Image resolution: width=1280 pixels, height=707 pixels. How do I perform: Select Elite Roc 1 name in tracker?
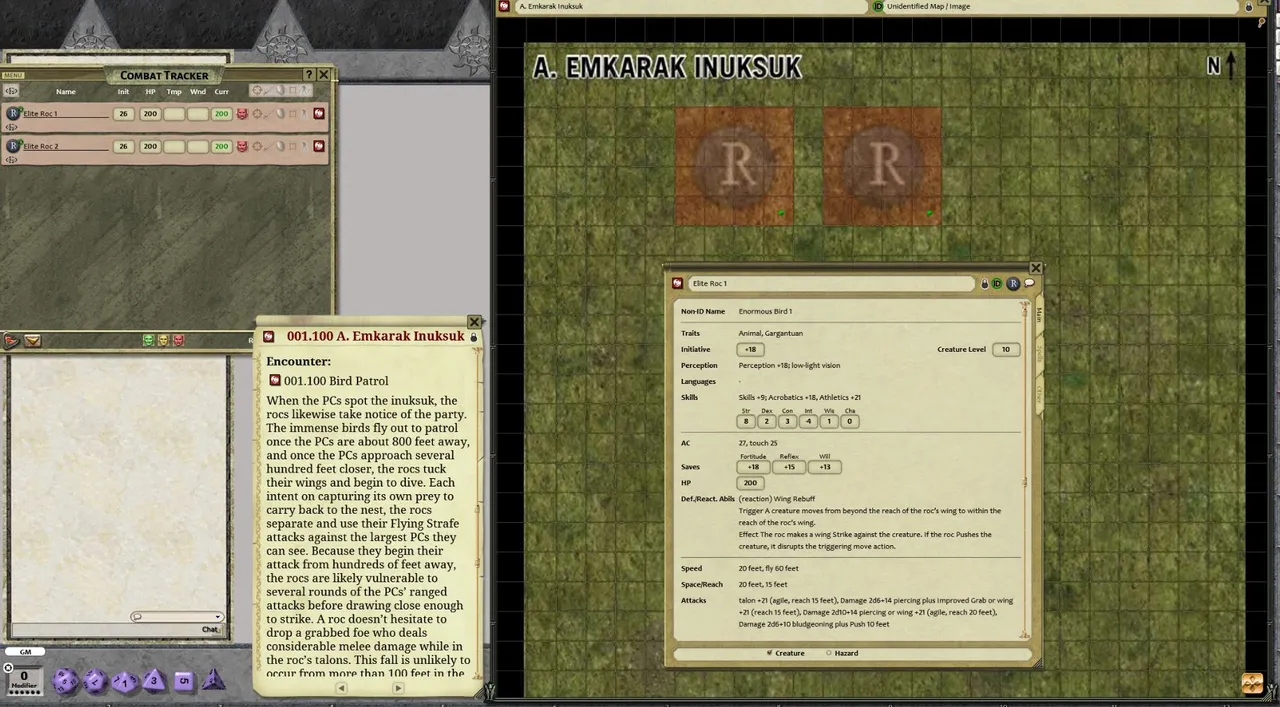tap(66, 114)
